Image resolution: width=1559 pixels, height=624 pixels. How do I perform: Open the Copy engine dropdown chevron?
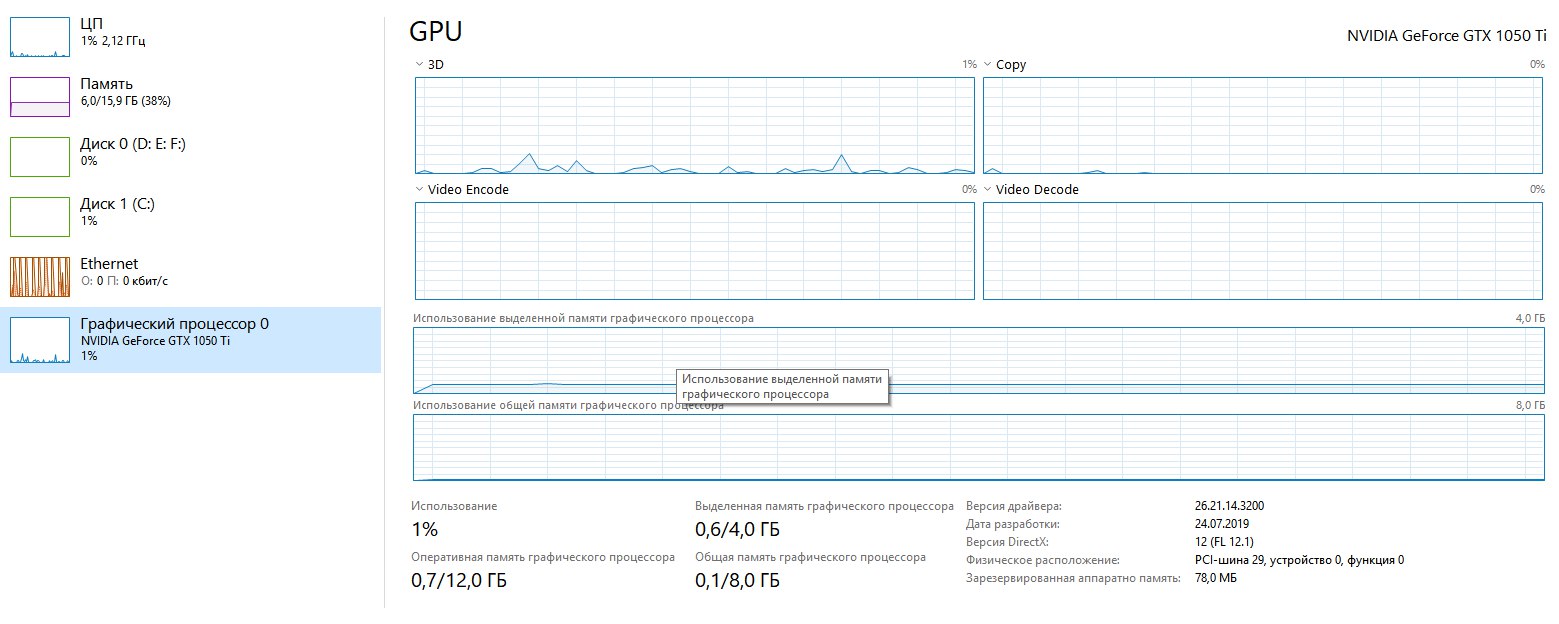987,65
